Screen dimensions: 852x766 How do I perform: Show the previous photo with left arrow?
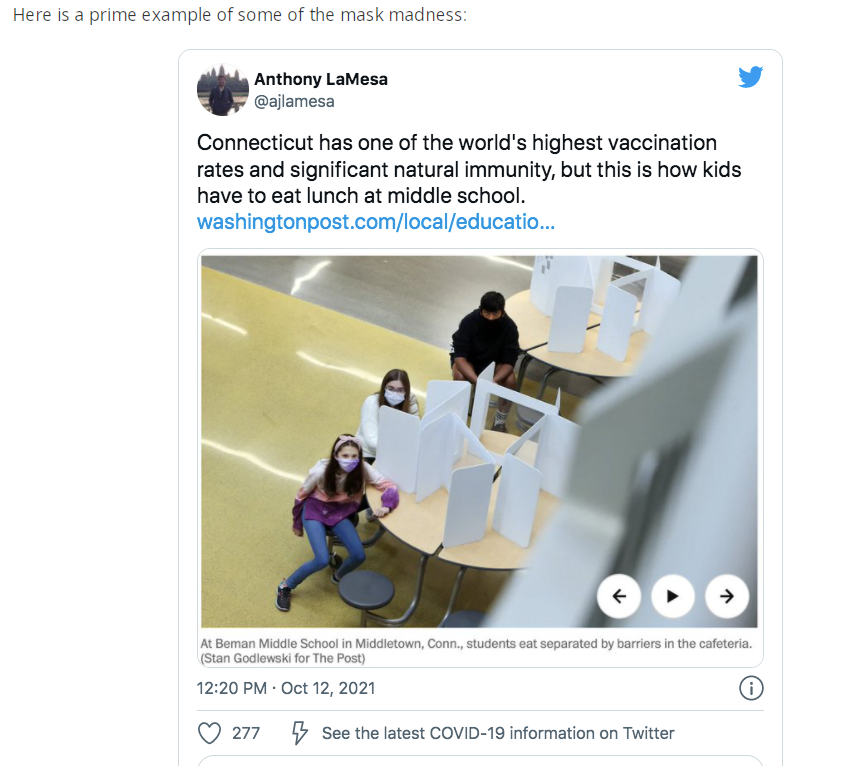point(619,597)
